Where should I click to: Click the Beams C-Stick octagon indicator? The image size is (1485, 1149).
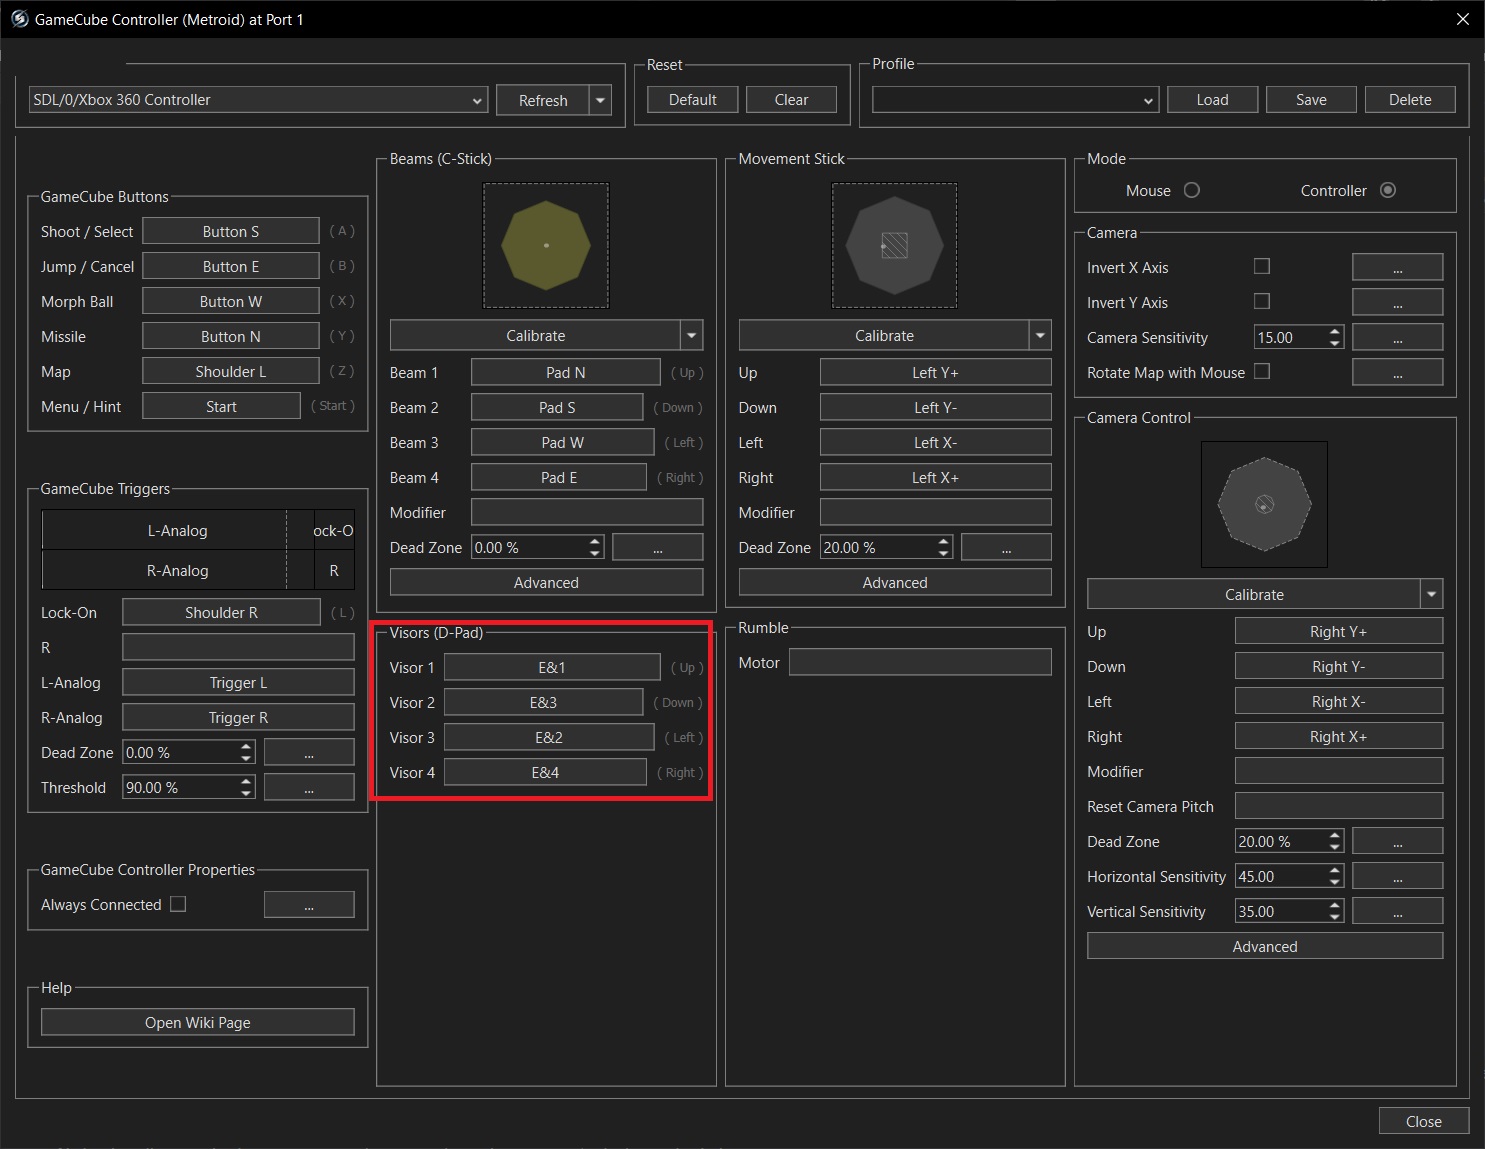click(x=546, y=245)
